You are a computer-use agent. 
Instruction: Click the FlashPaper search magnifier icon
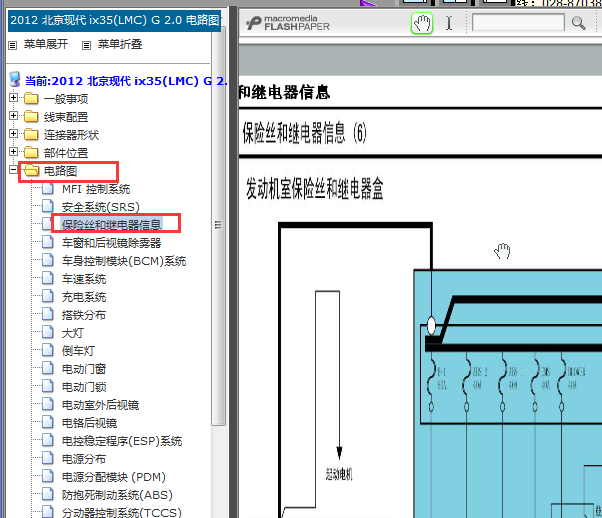578,23
